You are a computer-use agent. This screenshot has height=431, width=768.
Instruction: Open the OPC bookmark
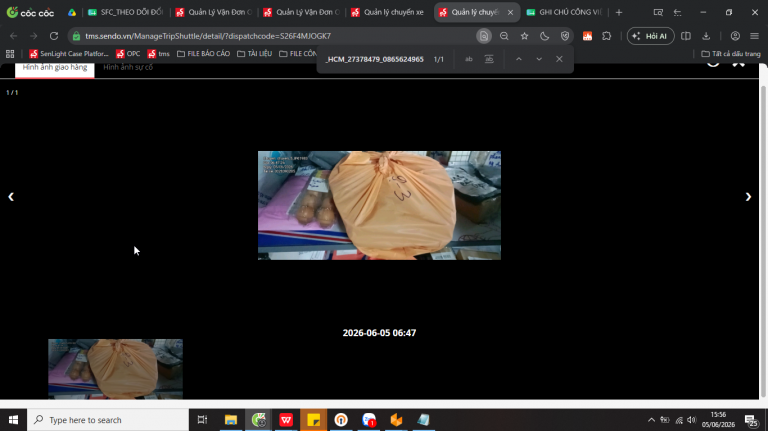pyautogui.click(x=128, y=54)
